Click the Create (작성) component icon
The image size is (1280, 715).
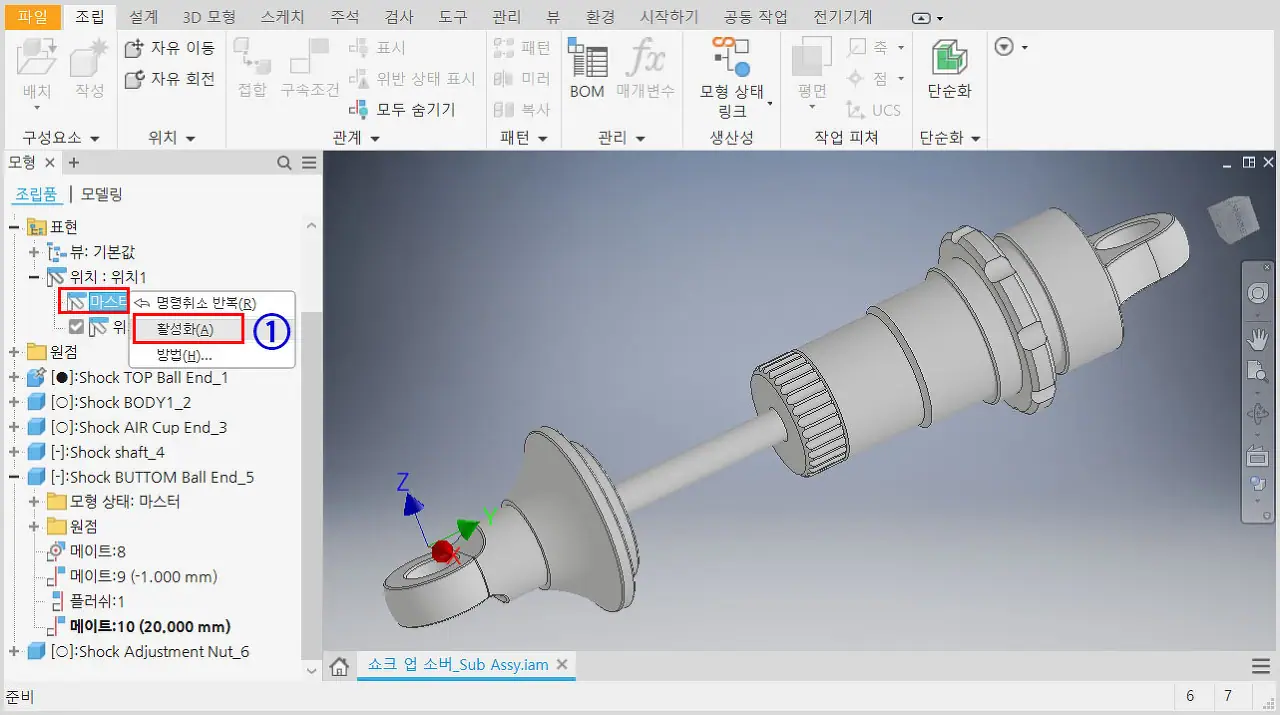(89, 58)
